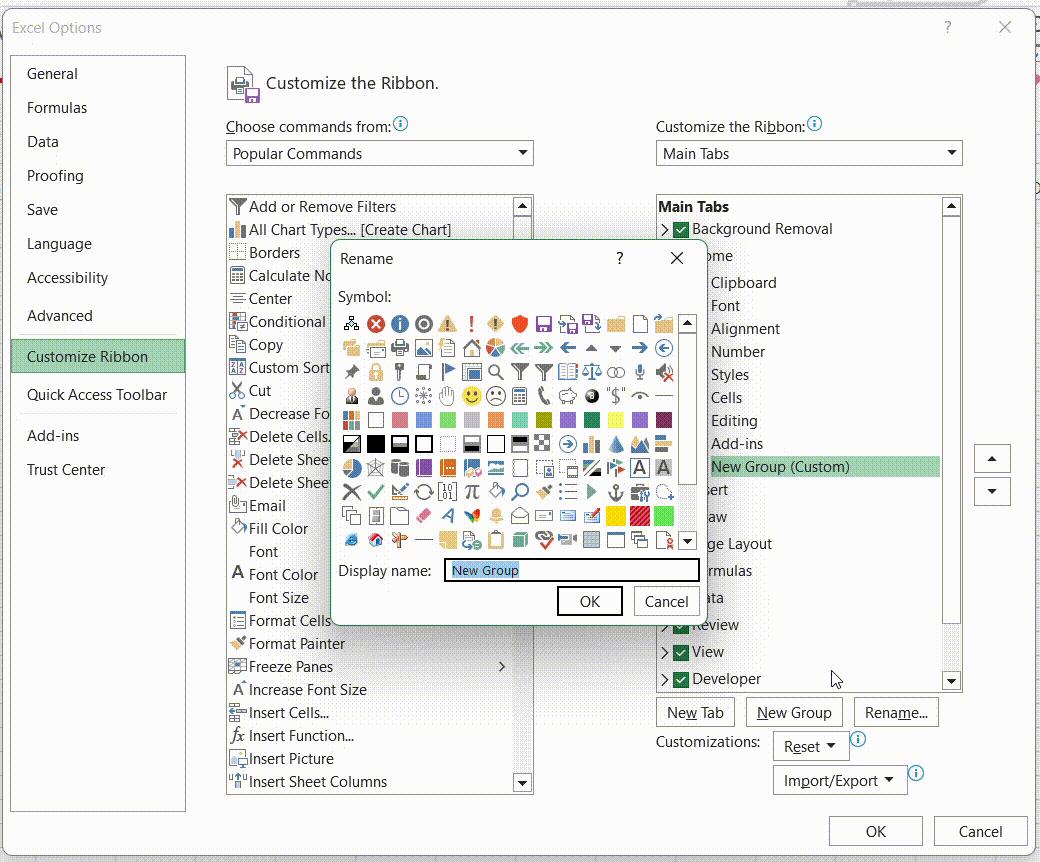The image size is (1040, 862).
Task: Select the anchor symbol
Action: [x=616, y=491]
